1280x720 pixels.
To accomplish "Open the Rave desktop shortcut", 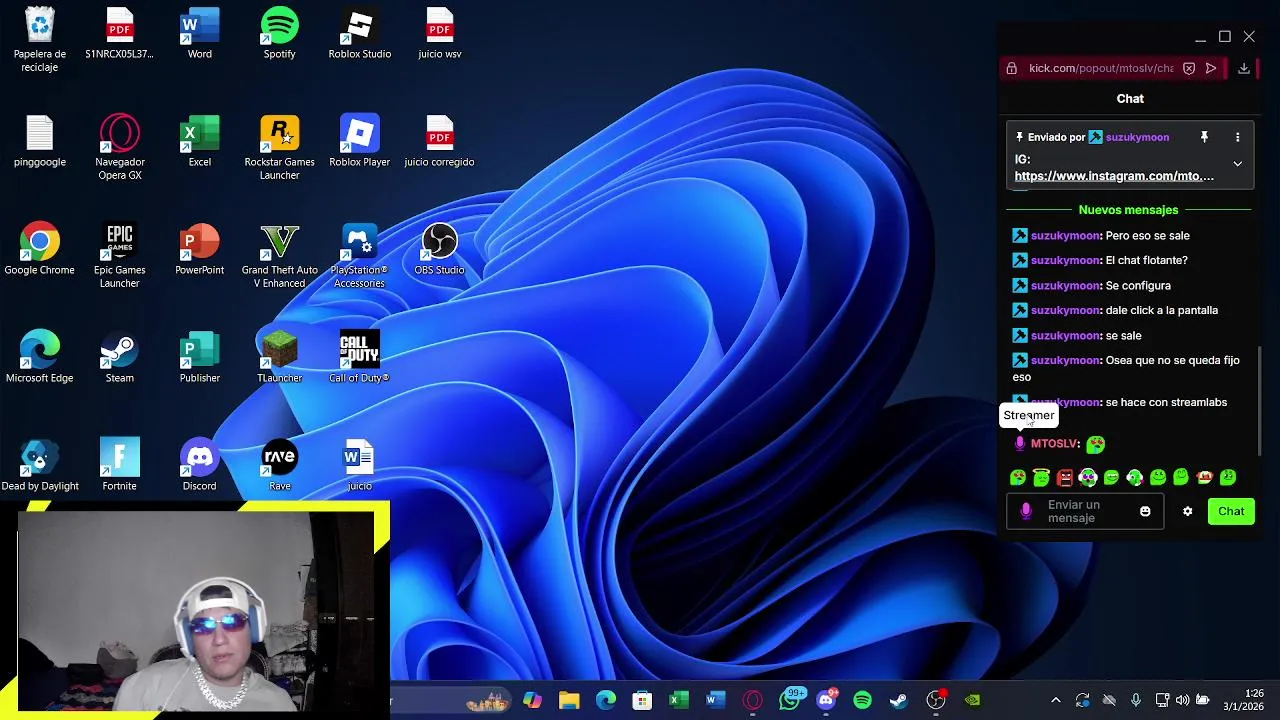I will point(280,466).
